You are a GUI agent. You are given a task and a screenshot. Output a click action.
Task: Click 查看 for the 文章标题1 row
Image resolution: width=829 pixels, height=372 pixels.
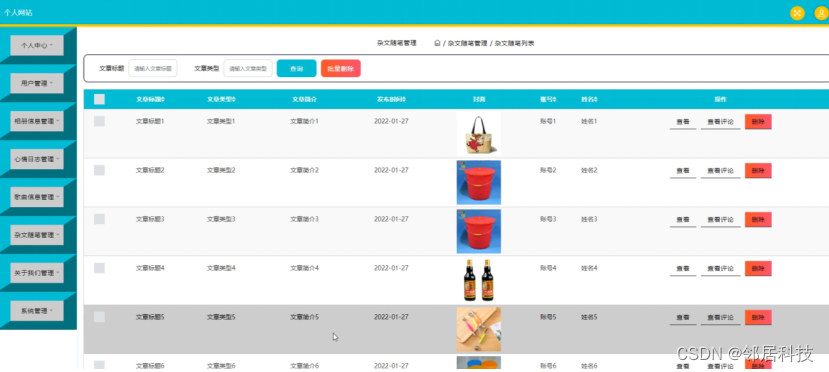[x=683, y=122]
